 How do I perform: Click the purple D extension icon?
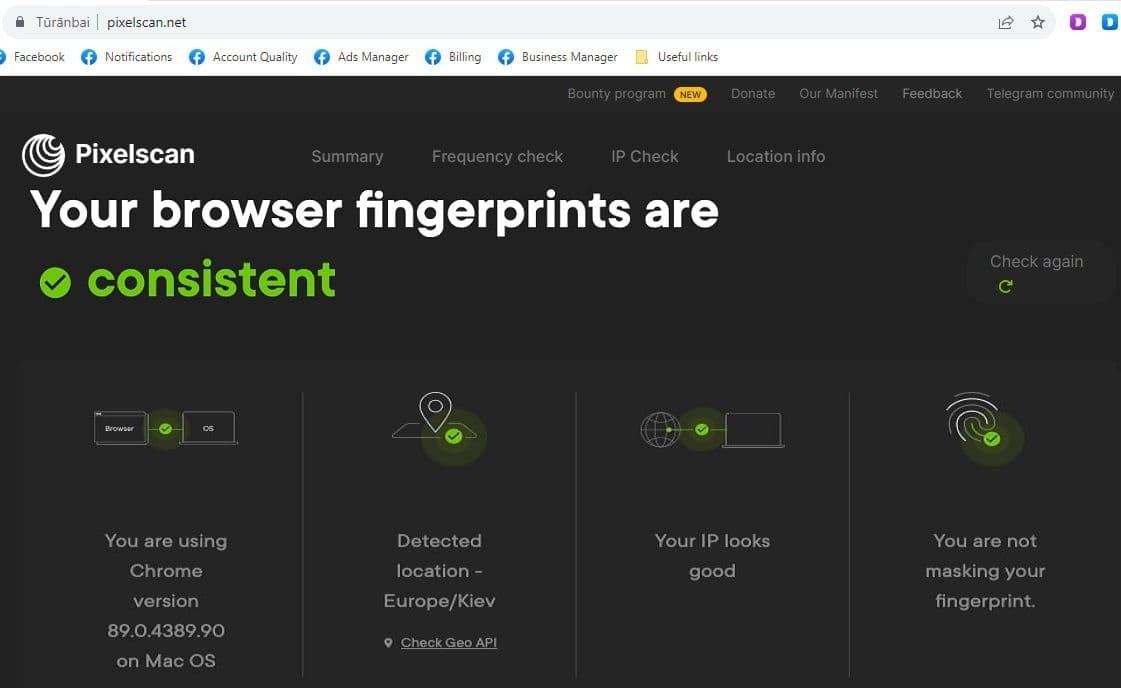click(1078, 22)
